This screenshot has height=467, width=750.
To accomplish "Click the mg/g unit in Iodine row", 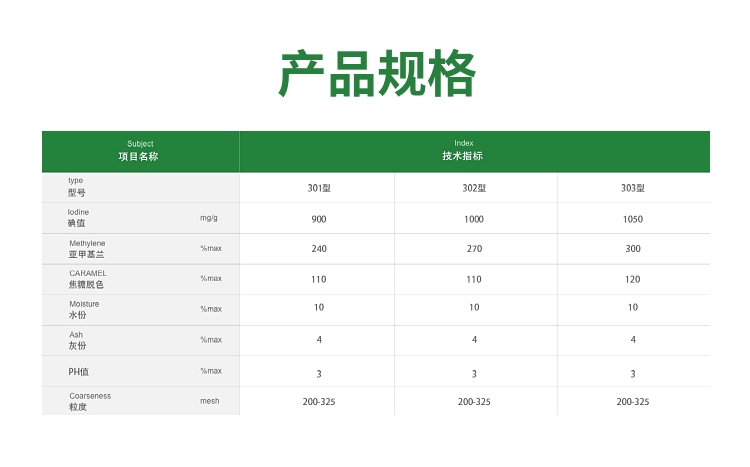I will tap(209, 218).
